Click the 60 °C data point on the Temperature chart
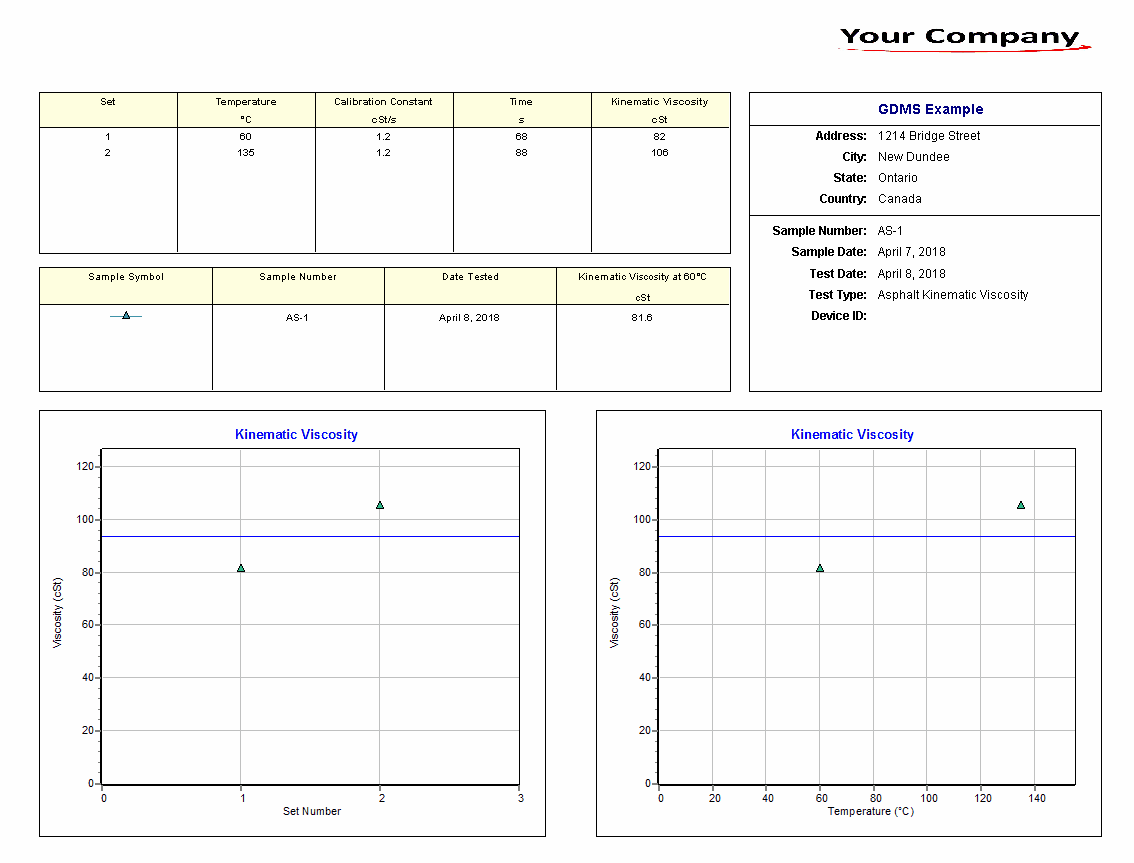 click(820, 568)
